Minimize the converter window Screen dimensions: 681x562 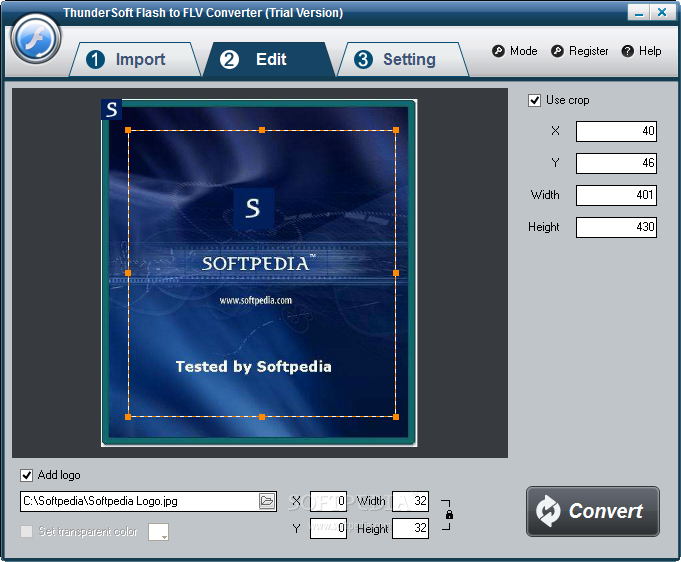pos(638,13)
